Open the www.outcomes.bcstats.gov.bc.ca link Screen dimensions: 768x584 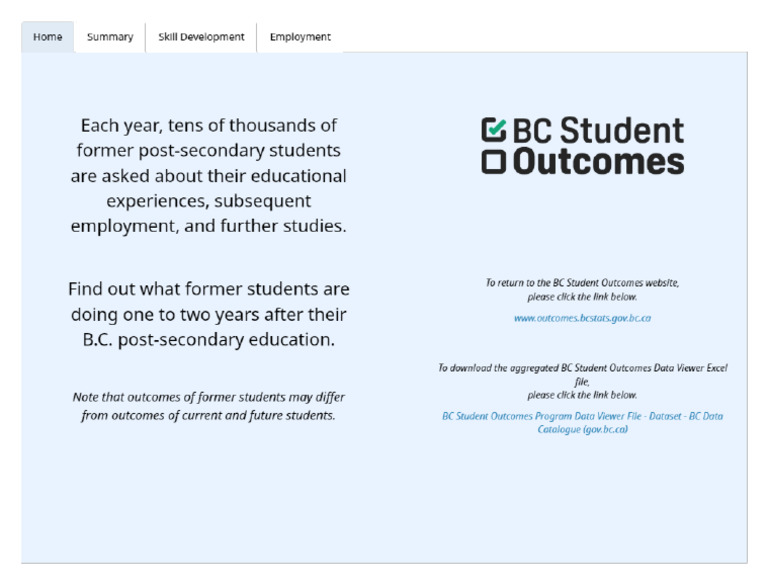(582, 318)
